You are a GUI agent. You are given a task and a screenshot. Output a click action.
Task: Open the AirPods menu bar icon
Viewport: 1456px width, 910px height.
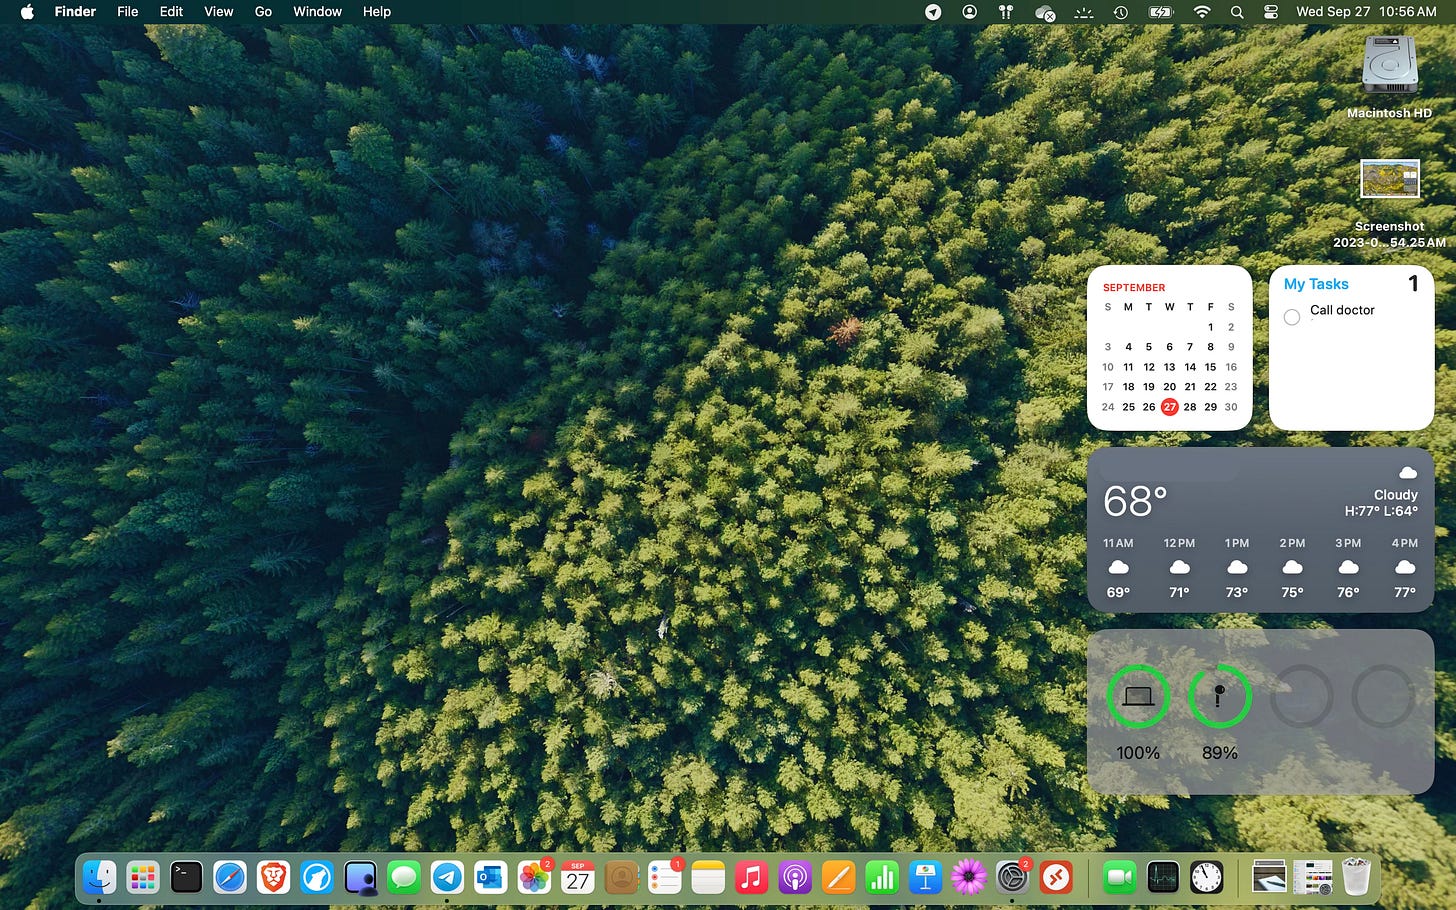click(x=1007, y=12)
